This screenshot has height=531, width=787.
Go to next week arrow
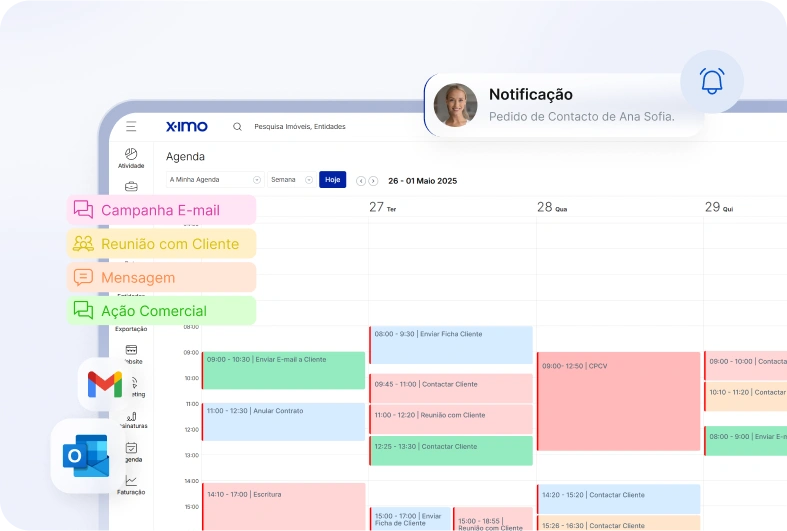pyautogui.click(x=373, y=181)
